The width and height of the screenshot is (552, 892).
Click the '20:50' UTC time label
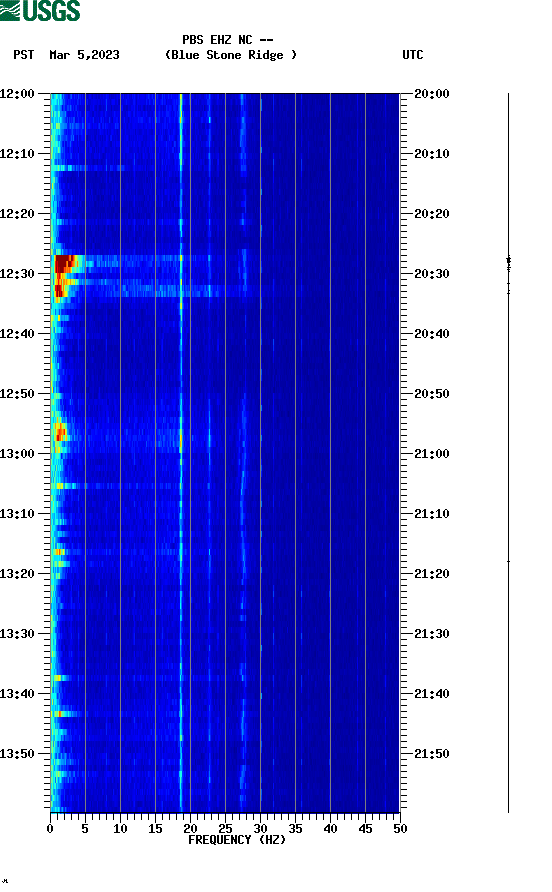click(x=431, y=394)
